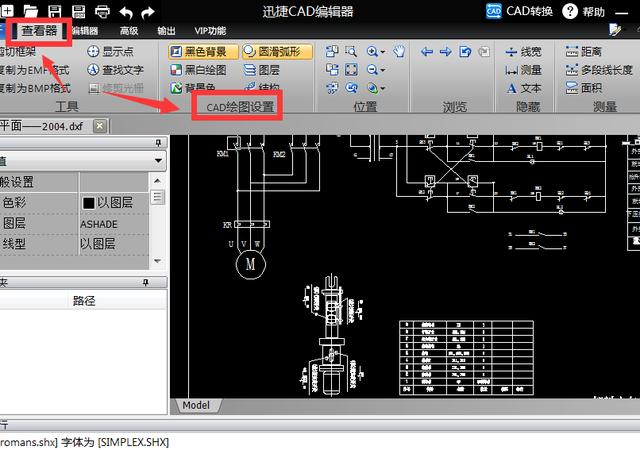Toggle the 测量 hide option
This screenshot has height=450, width=640.
click(523, 70)
